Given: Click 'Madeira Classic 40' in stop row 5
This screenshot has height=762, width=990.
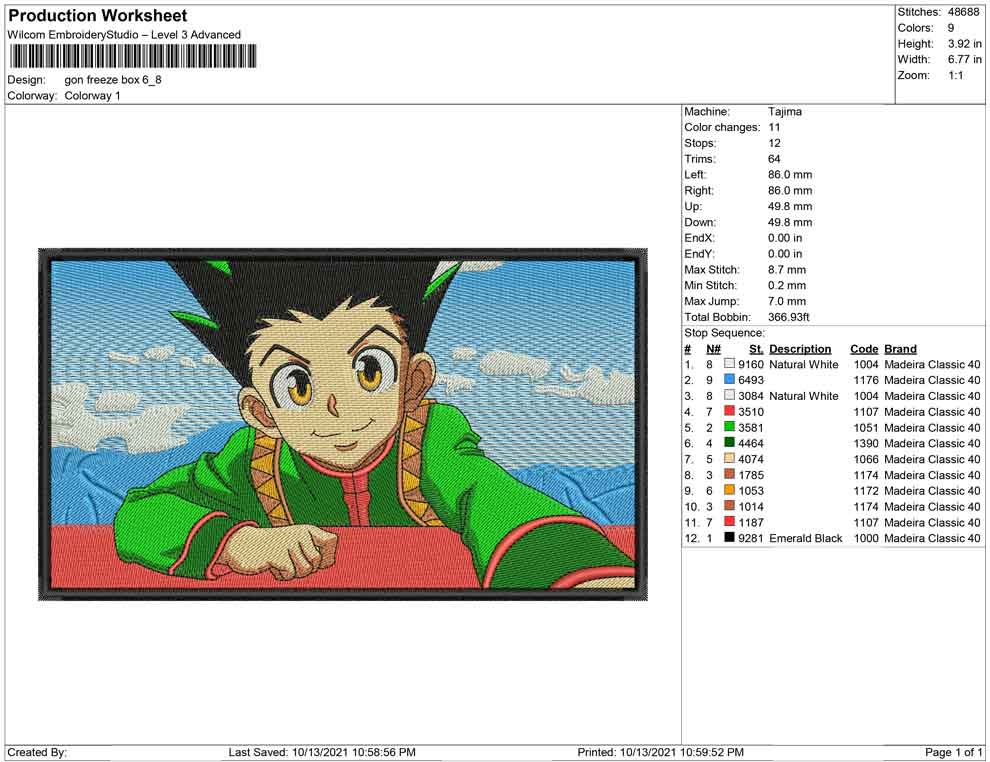Looking at the screenshot, I should tap(932, 427).
